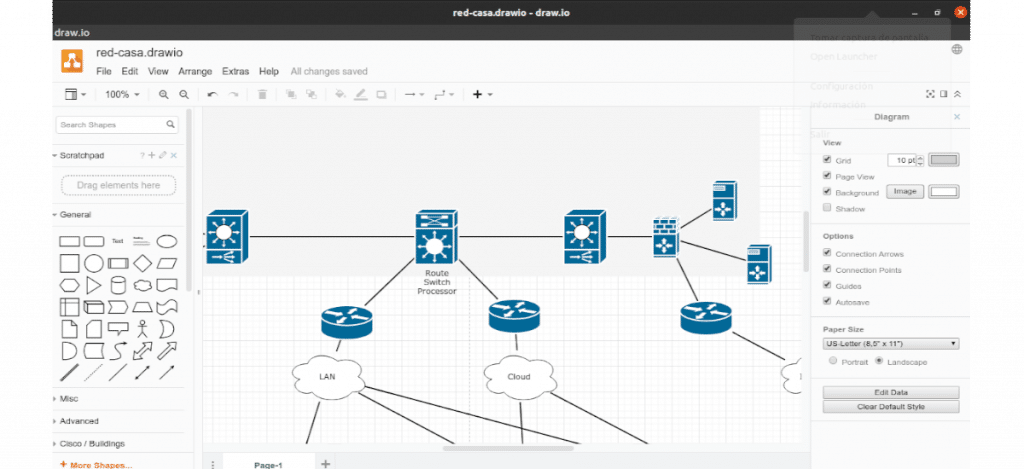
Task: Open the File menu
Action: (104, 71)
